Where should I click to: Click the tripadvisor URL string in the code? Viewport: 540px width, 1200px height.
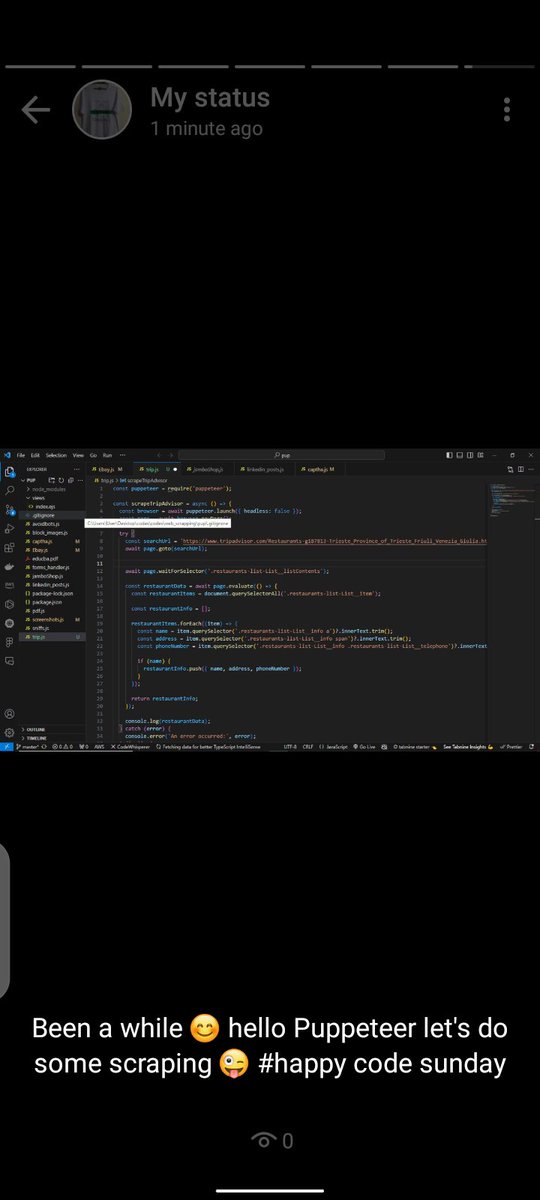click(334, 541)
